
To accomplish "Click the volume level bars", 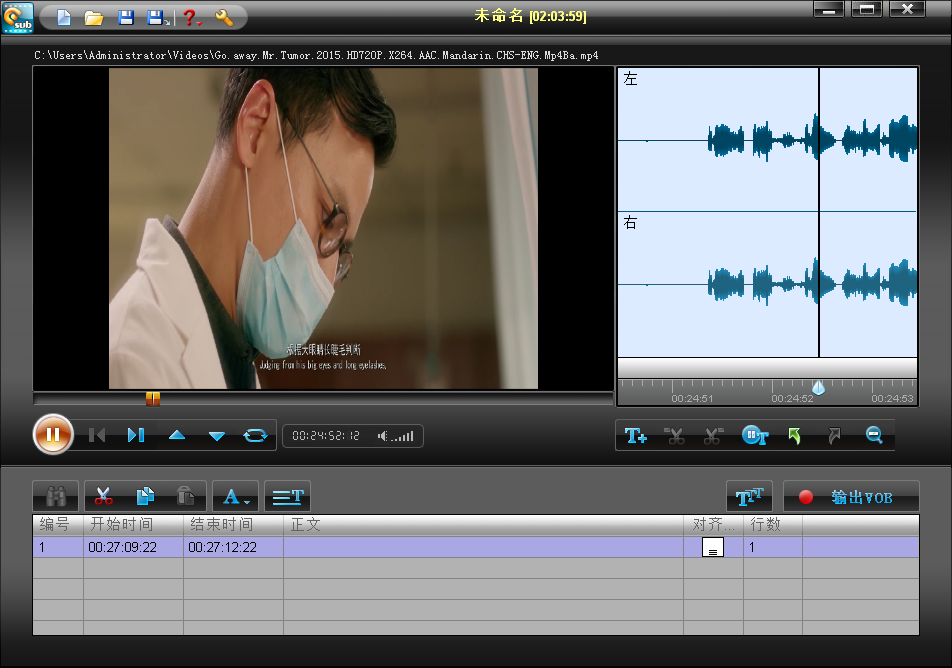I will (400, 436).
